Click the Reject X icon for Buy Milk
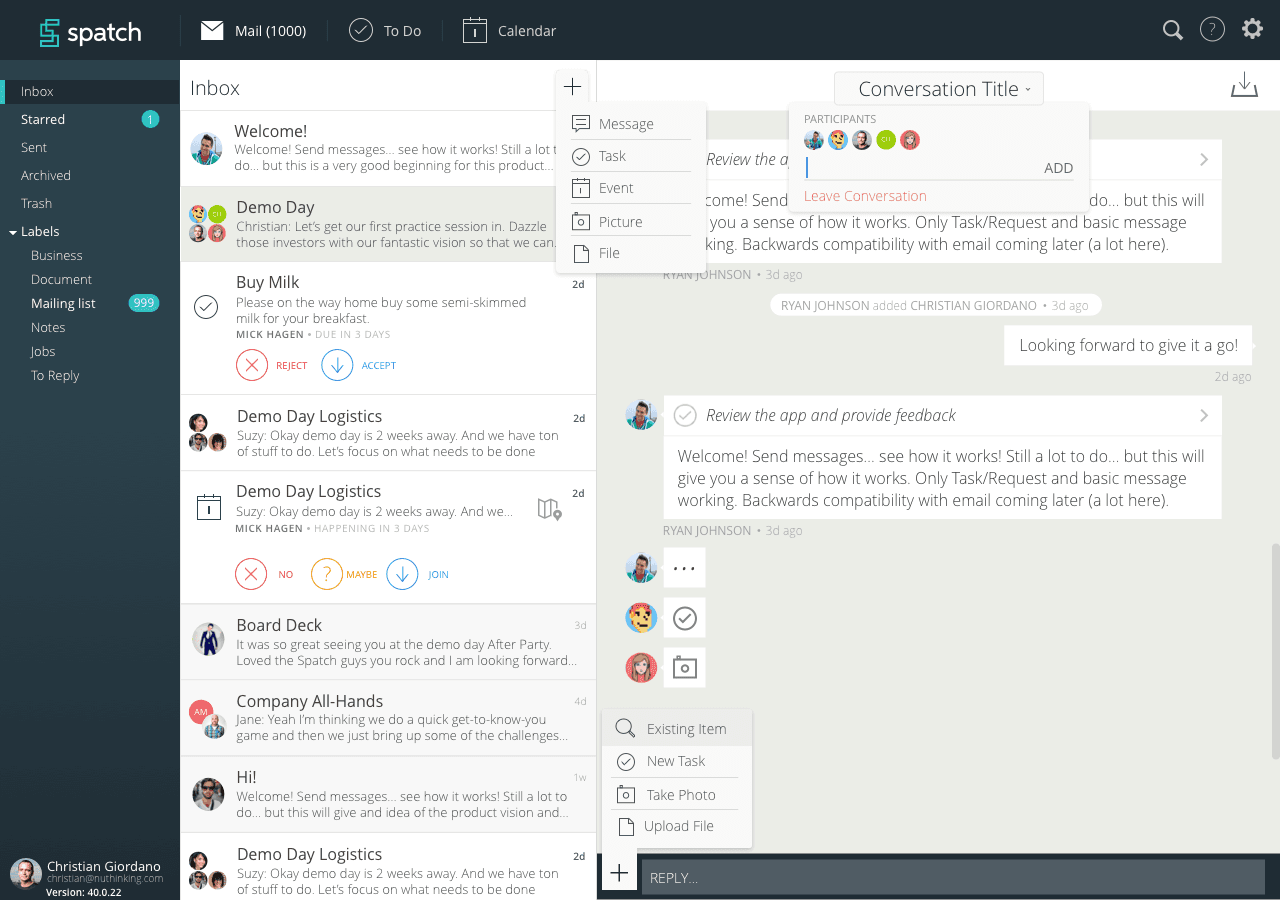The height and width of the screenshot is (900, 1280). (252, 365)
